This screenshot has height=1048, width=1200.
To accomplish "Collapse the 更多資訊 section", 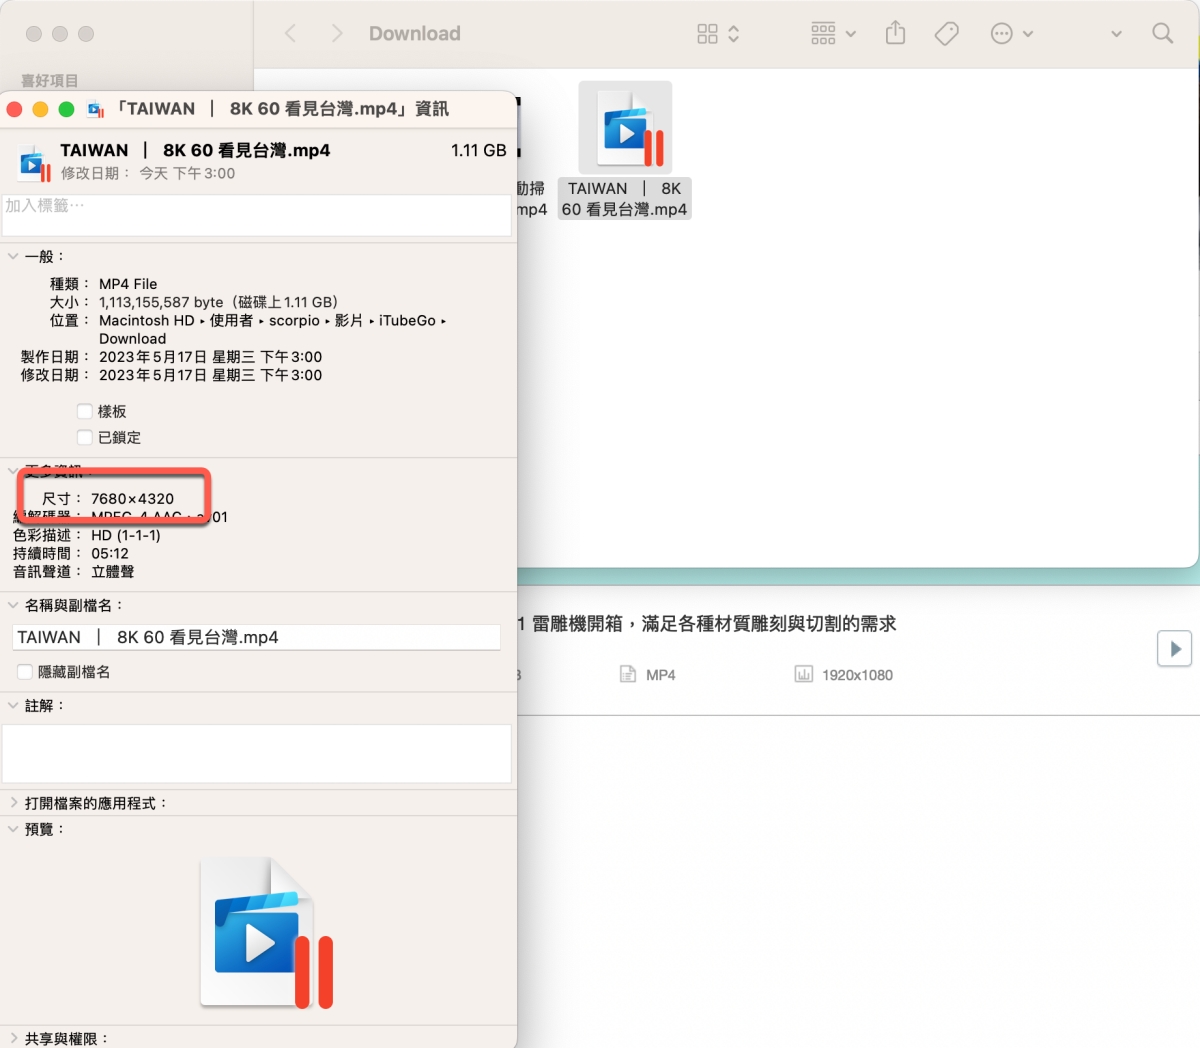I will click(x=13, y=470).
